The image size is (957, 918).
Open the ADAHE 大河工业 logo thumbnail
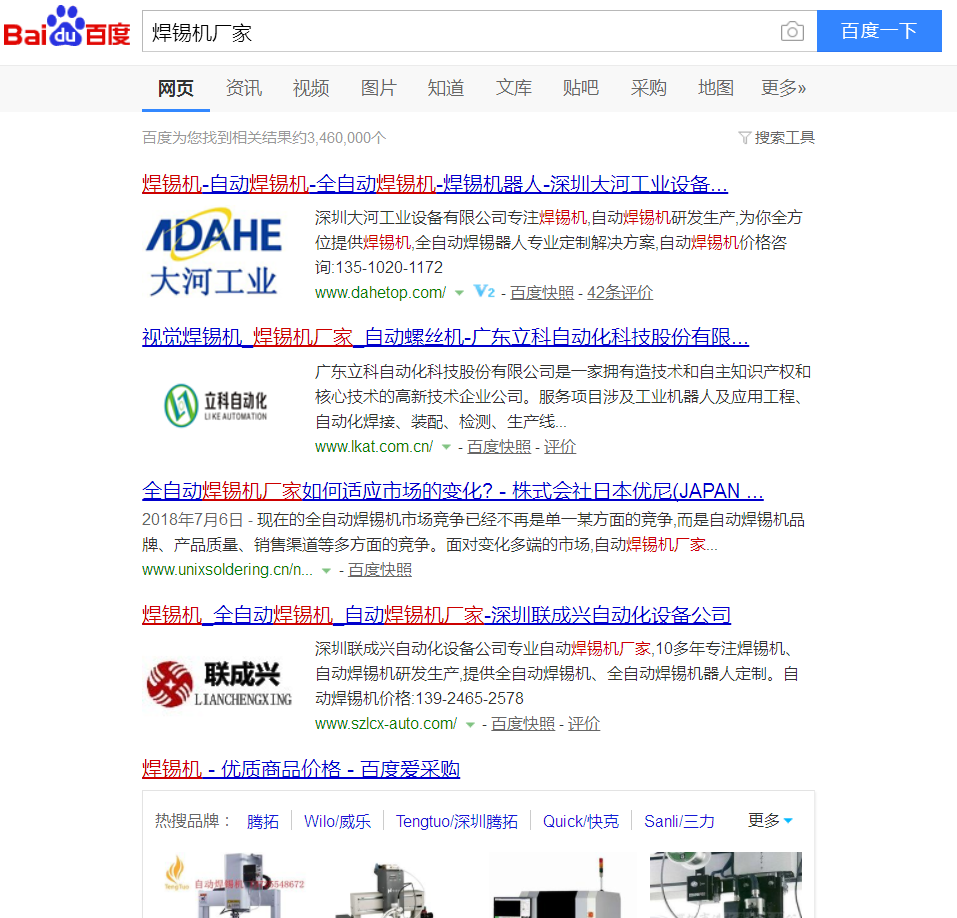(214, 253)
